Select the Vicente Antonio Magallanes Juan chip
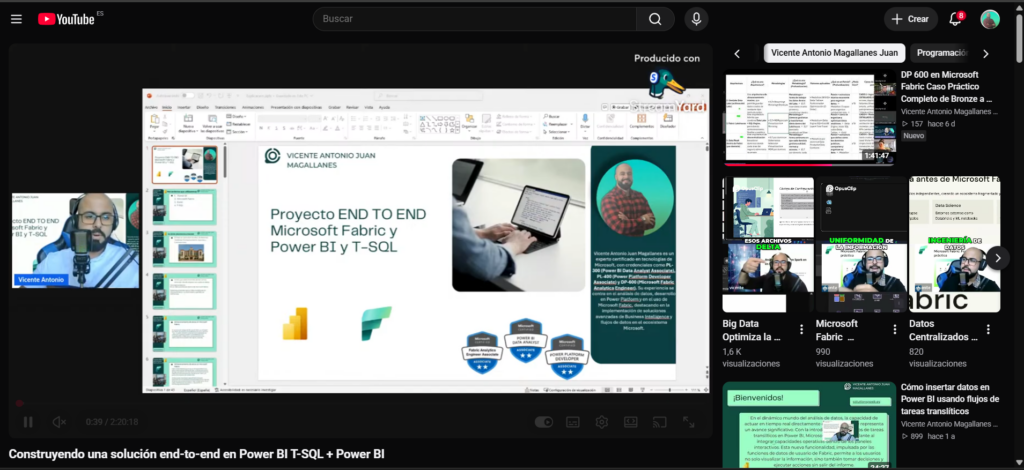 tap(834, 53)
